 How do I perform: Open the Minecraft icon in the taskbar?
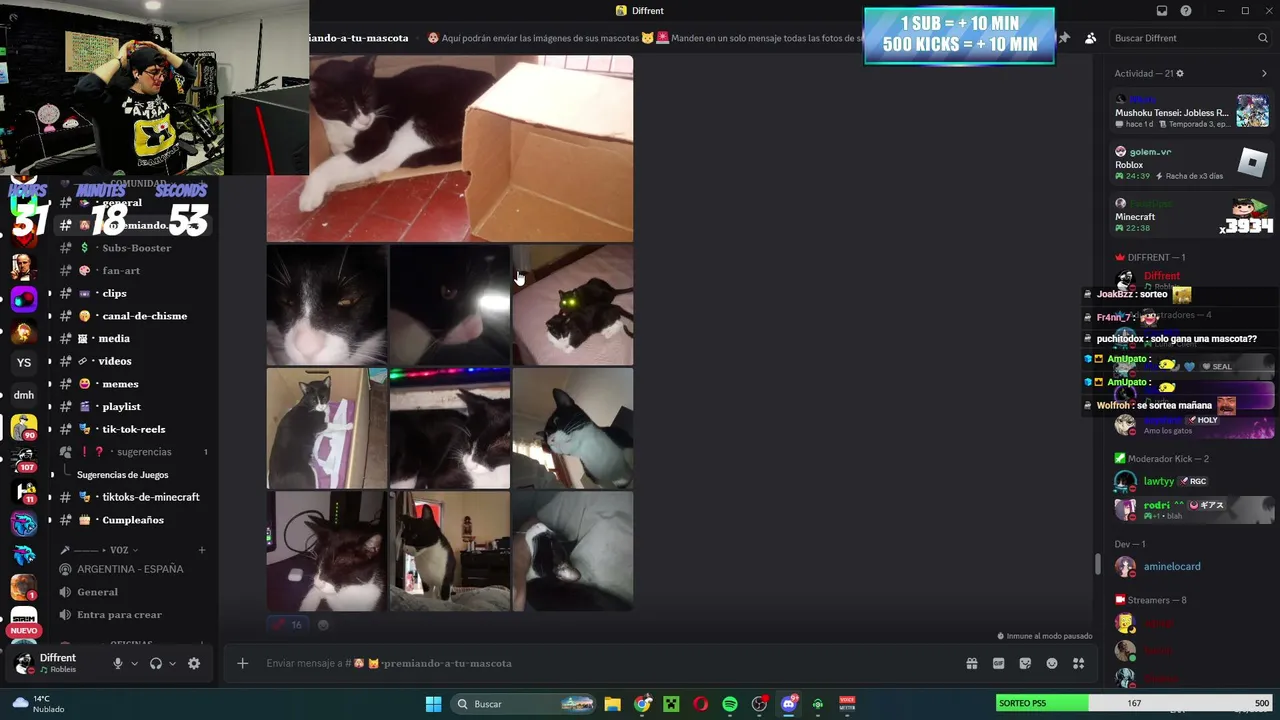(671, 704)
